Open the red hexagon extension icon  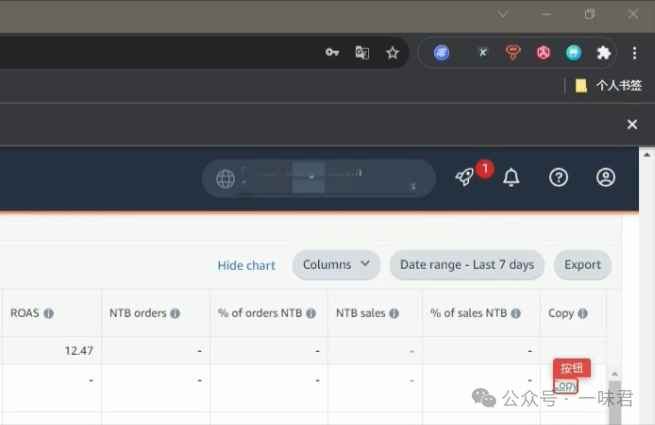543,53
